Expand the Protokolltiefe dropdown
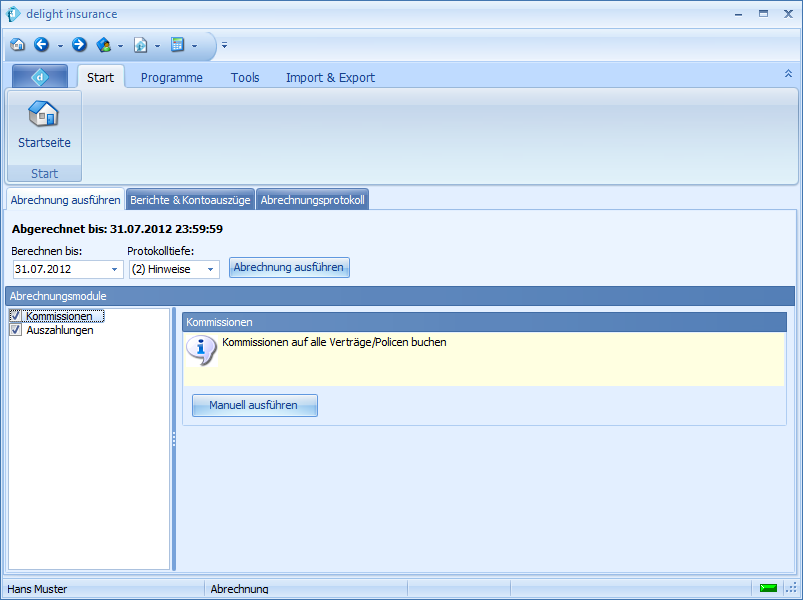 tap(211, 269)
